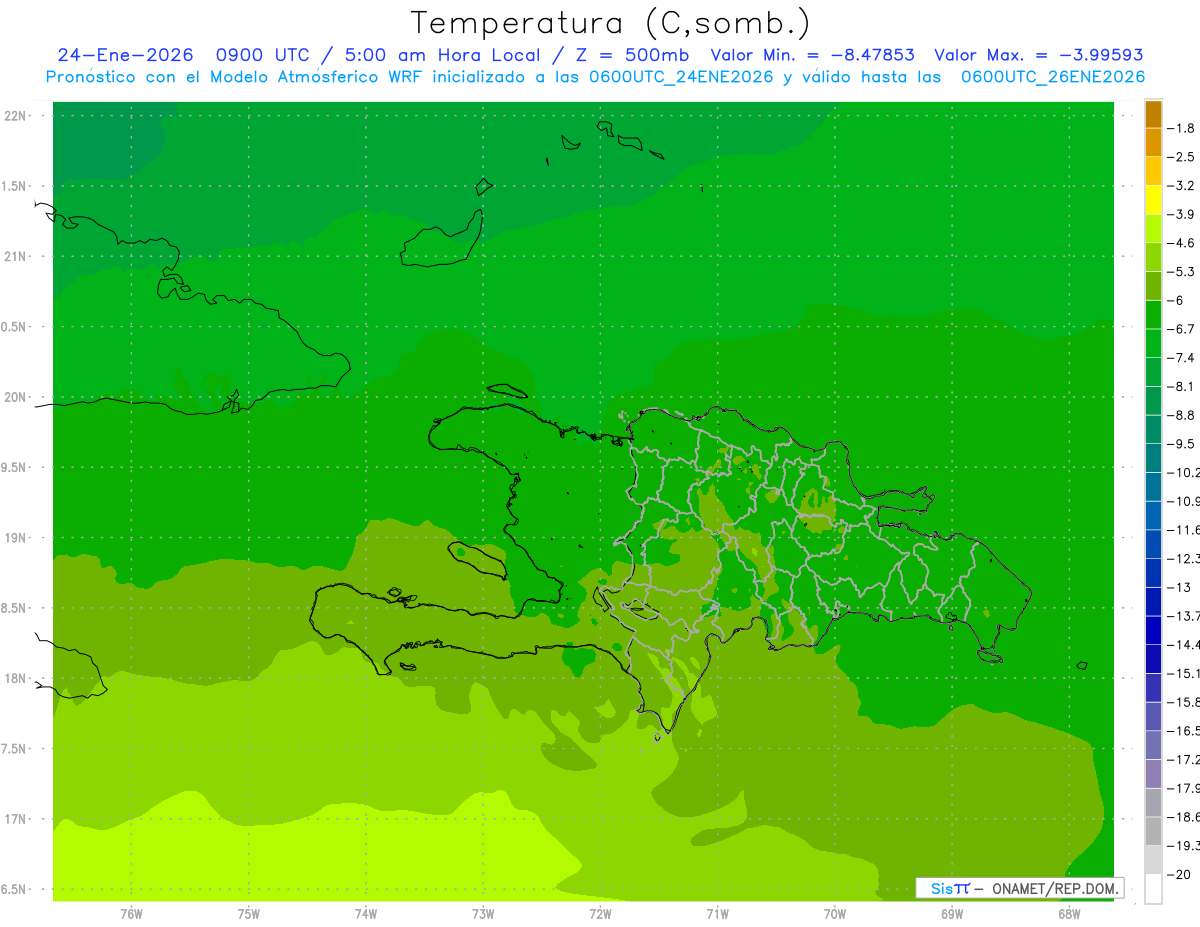
Task: Click the '-6.7' legend label
Action: (1181, 329)
